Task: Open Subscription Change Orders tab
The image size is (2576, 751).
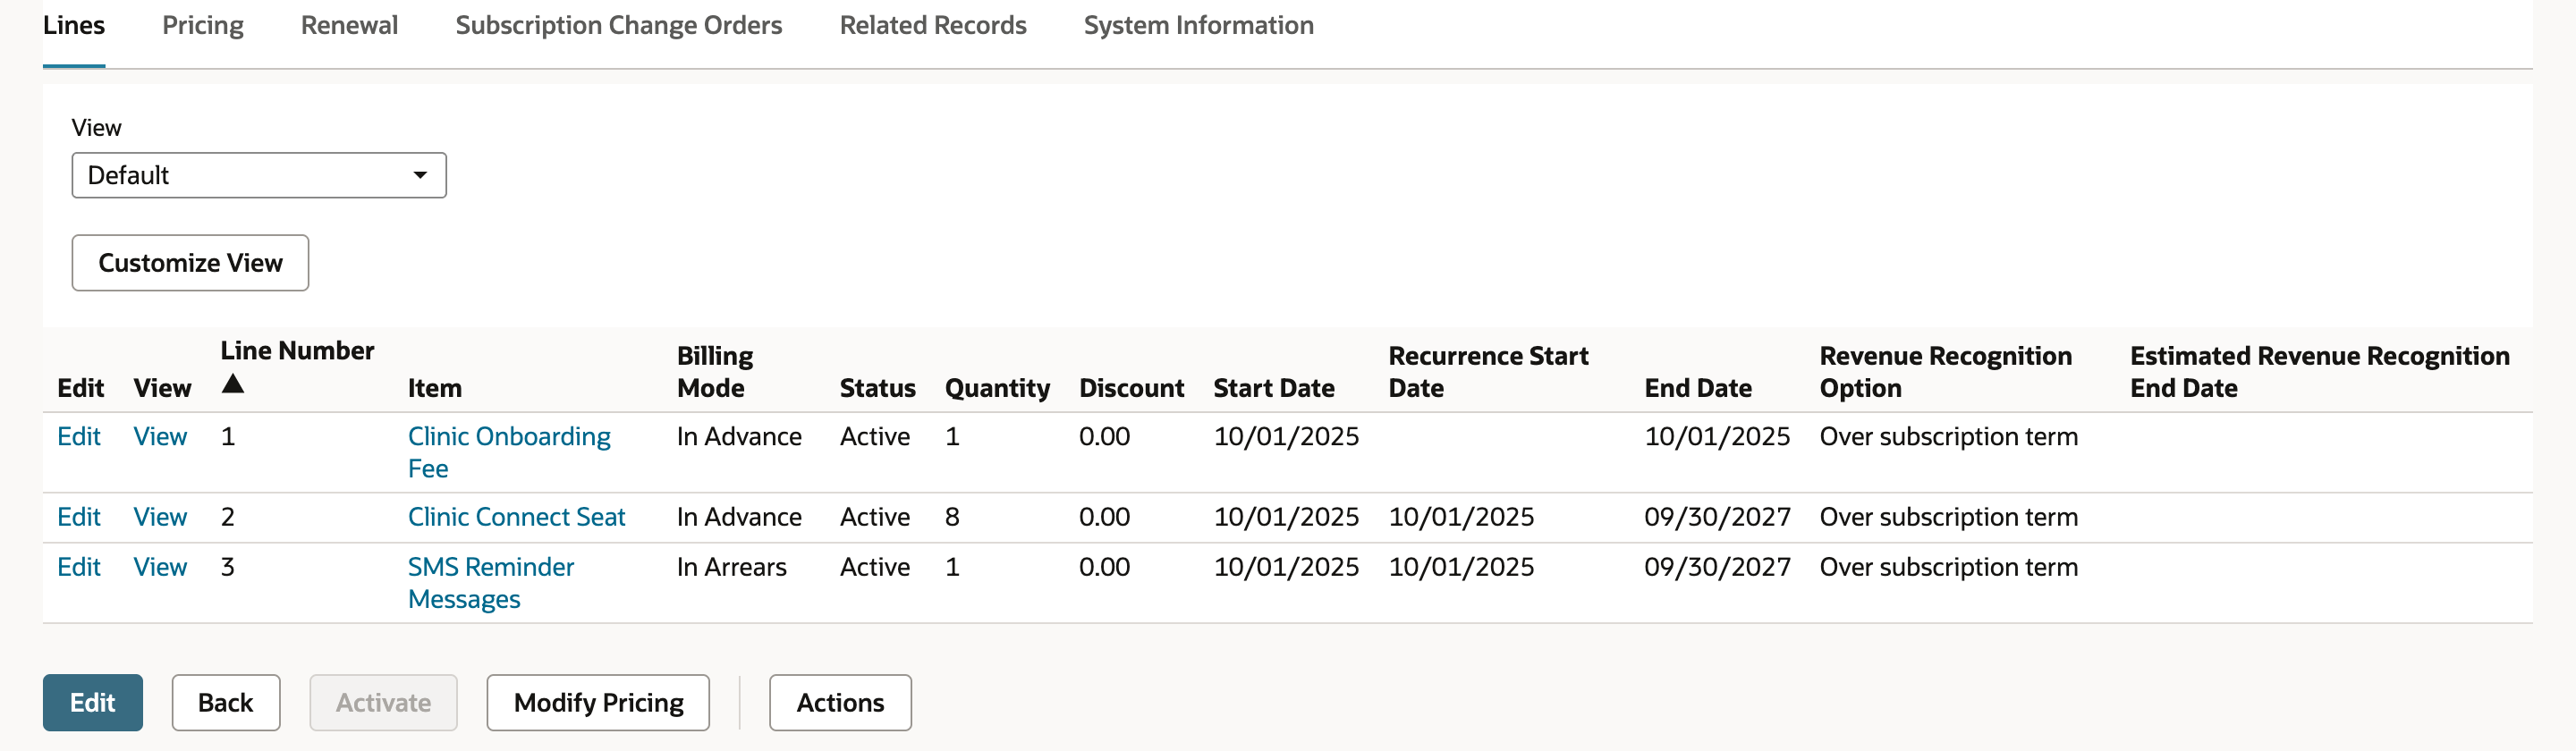Action: click(x=618, y=25)
